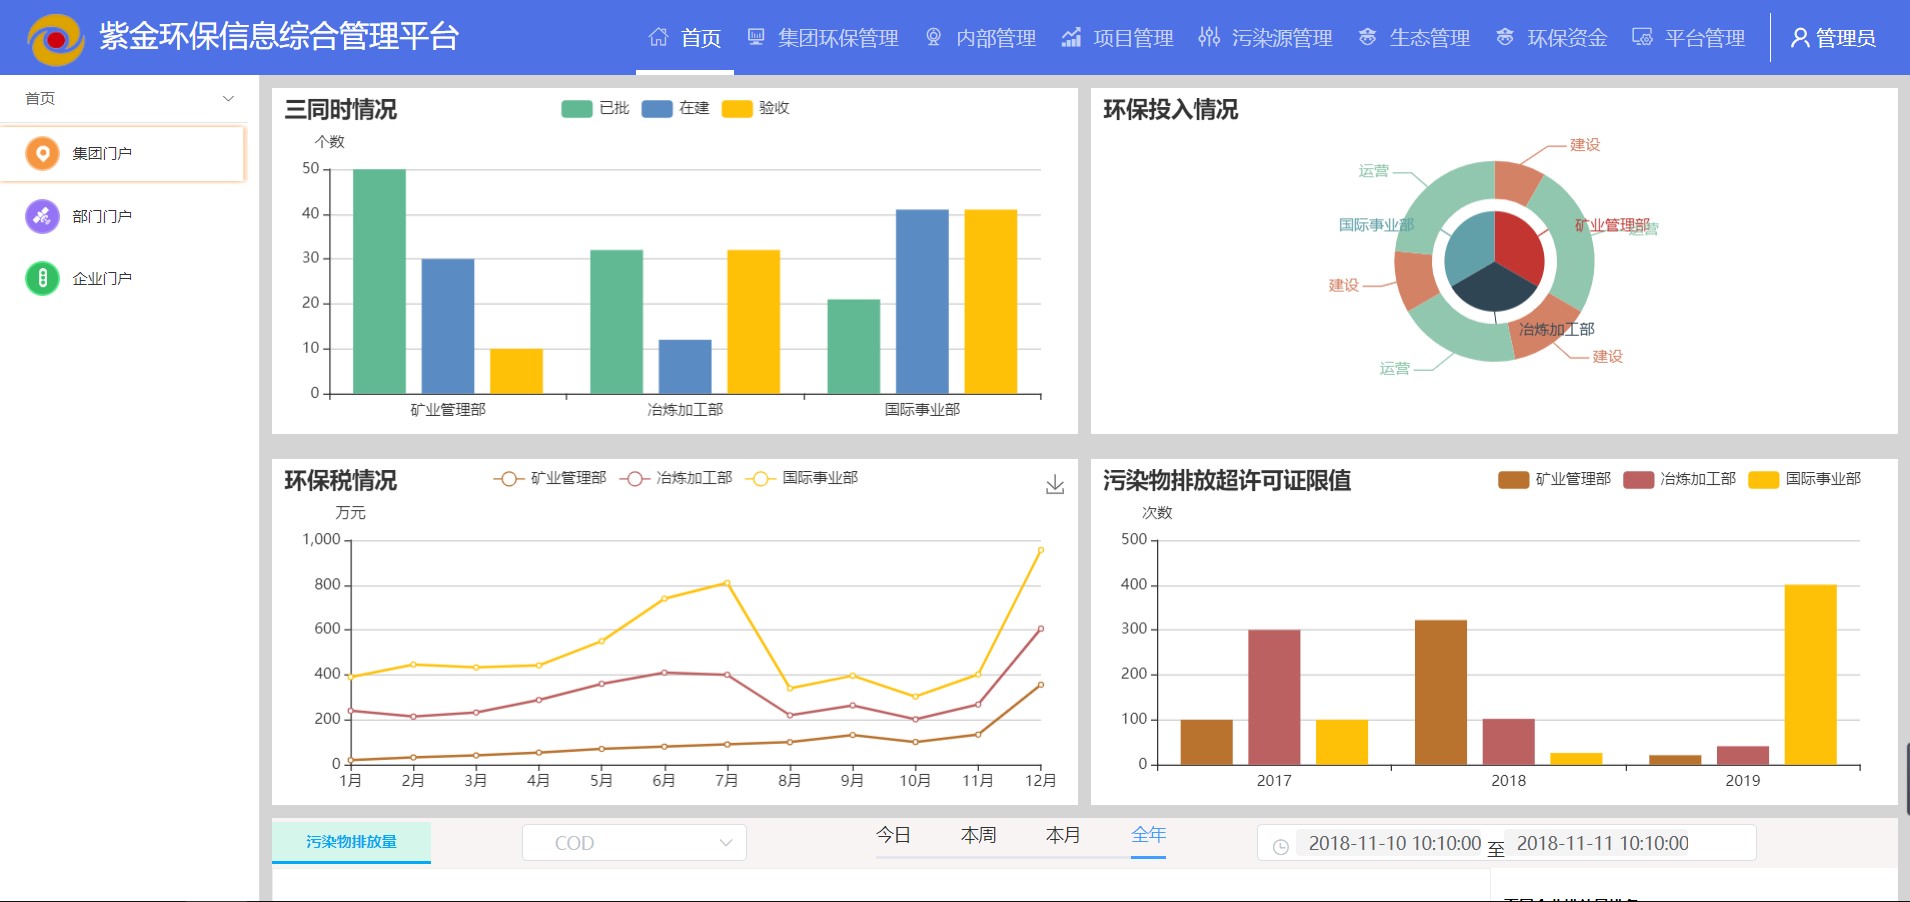Click the 冶炼加工部 axis label in 三同时情况
Viewport: 1910px width, 902px height.
point(685,409)
